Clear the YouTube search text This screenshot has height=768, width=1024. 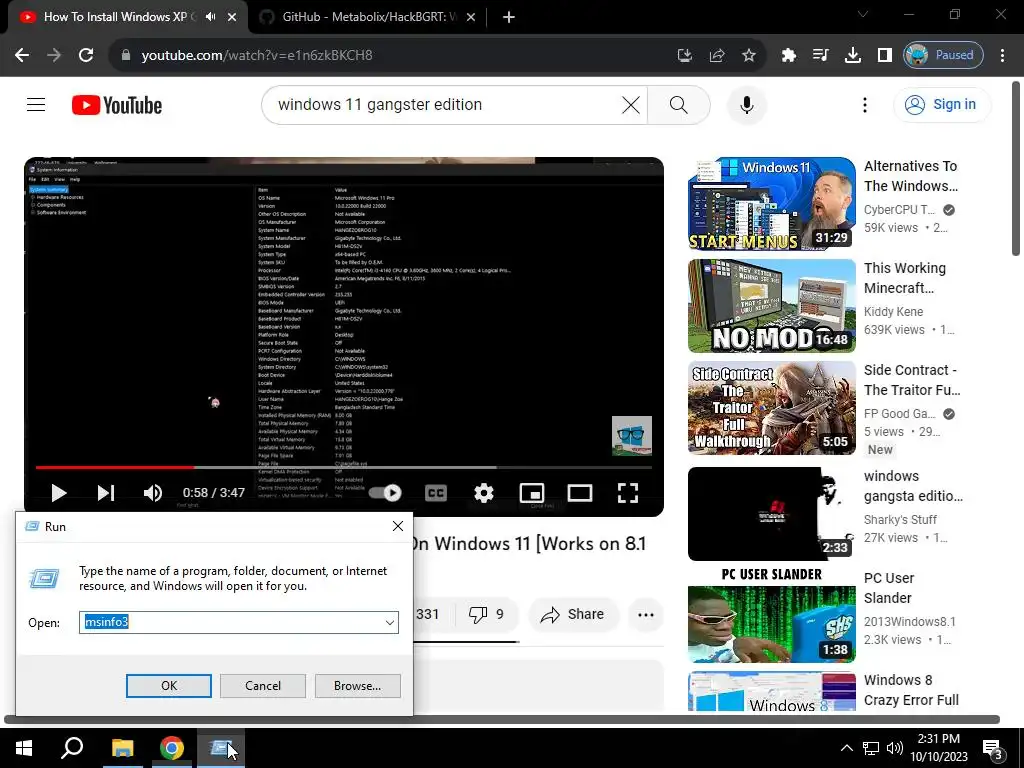630,104
